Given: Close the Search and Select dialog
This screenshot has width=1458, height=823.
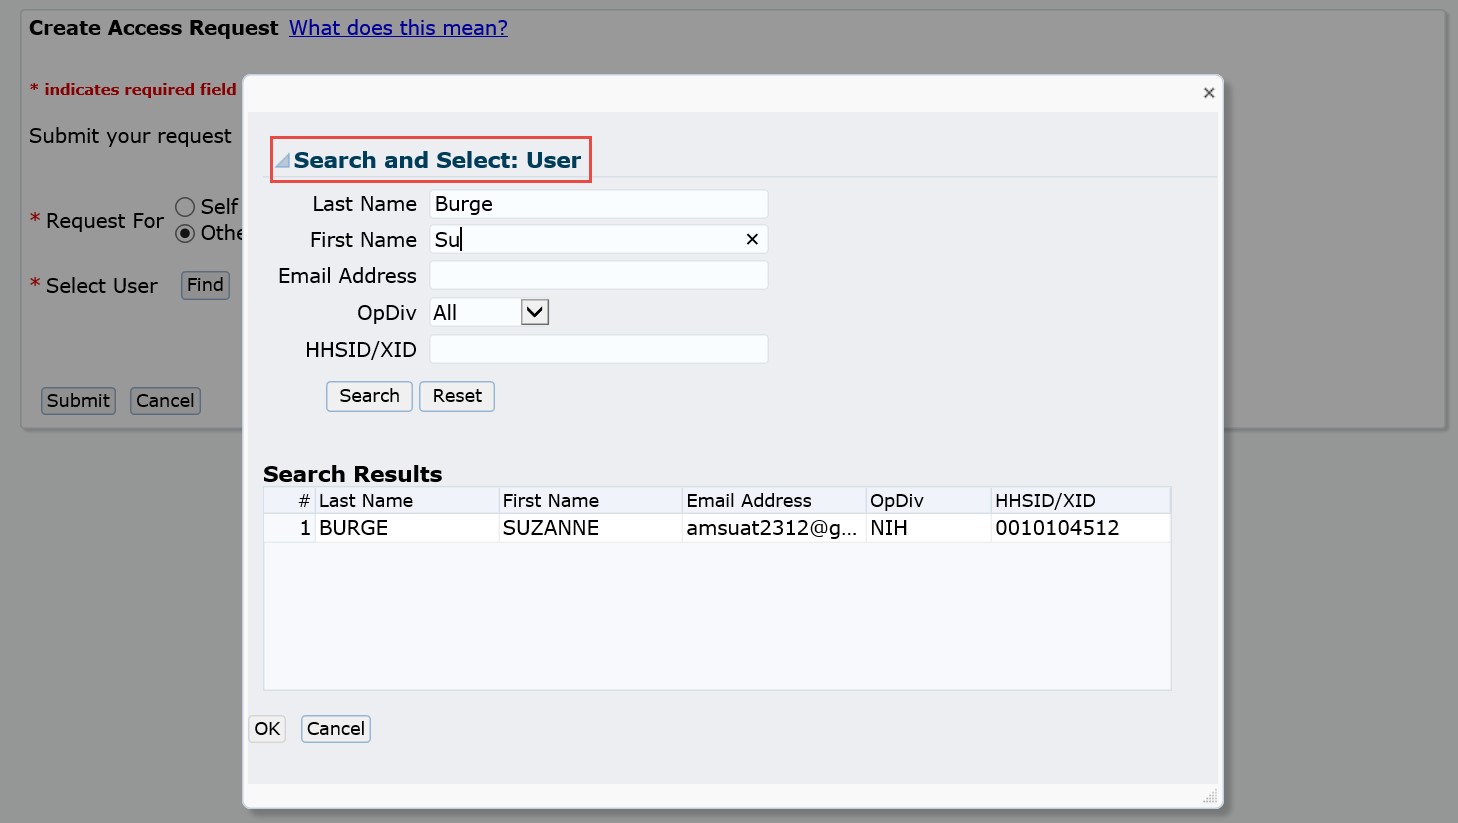Looking at the screenshot, I should coord(1208,93).
